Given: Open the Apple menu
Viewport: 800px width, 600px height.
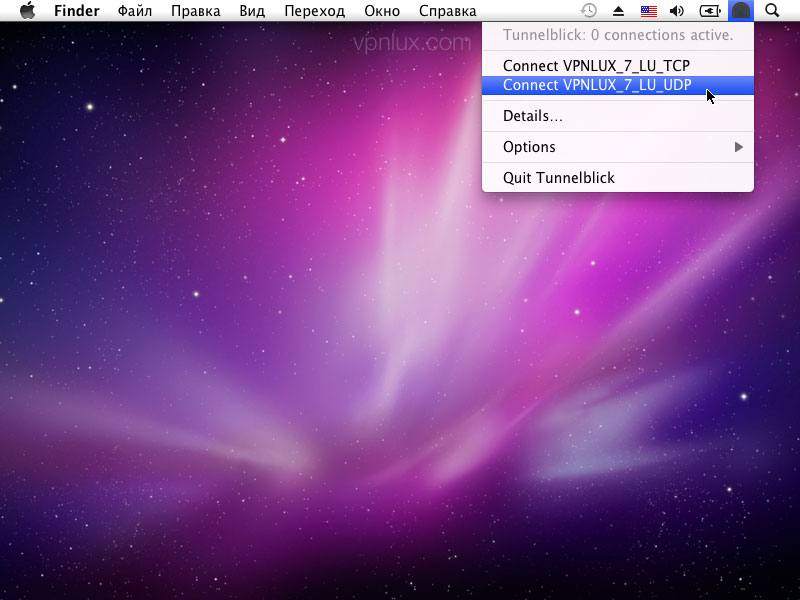Looking at the screenshot, I should tap(28, 11).
